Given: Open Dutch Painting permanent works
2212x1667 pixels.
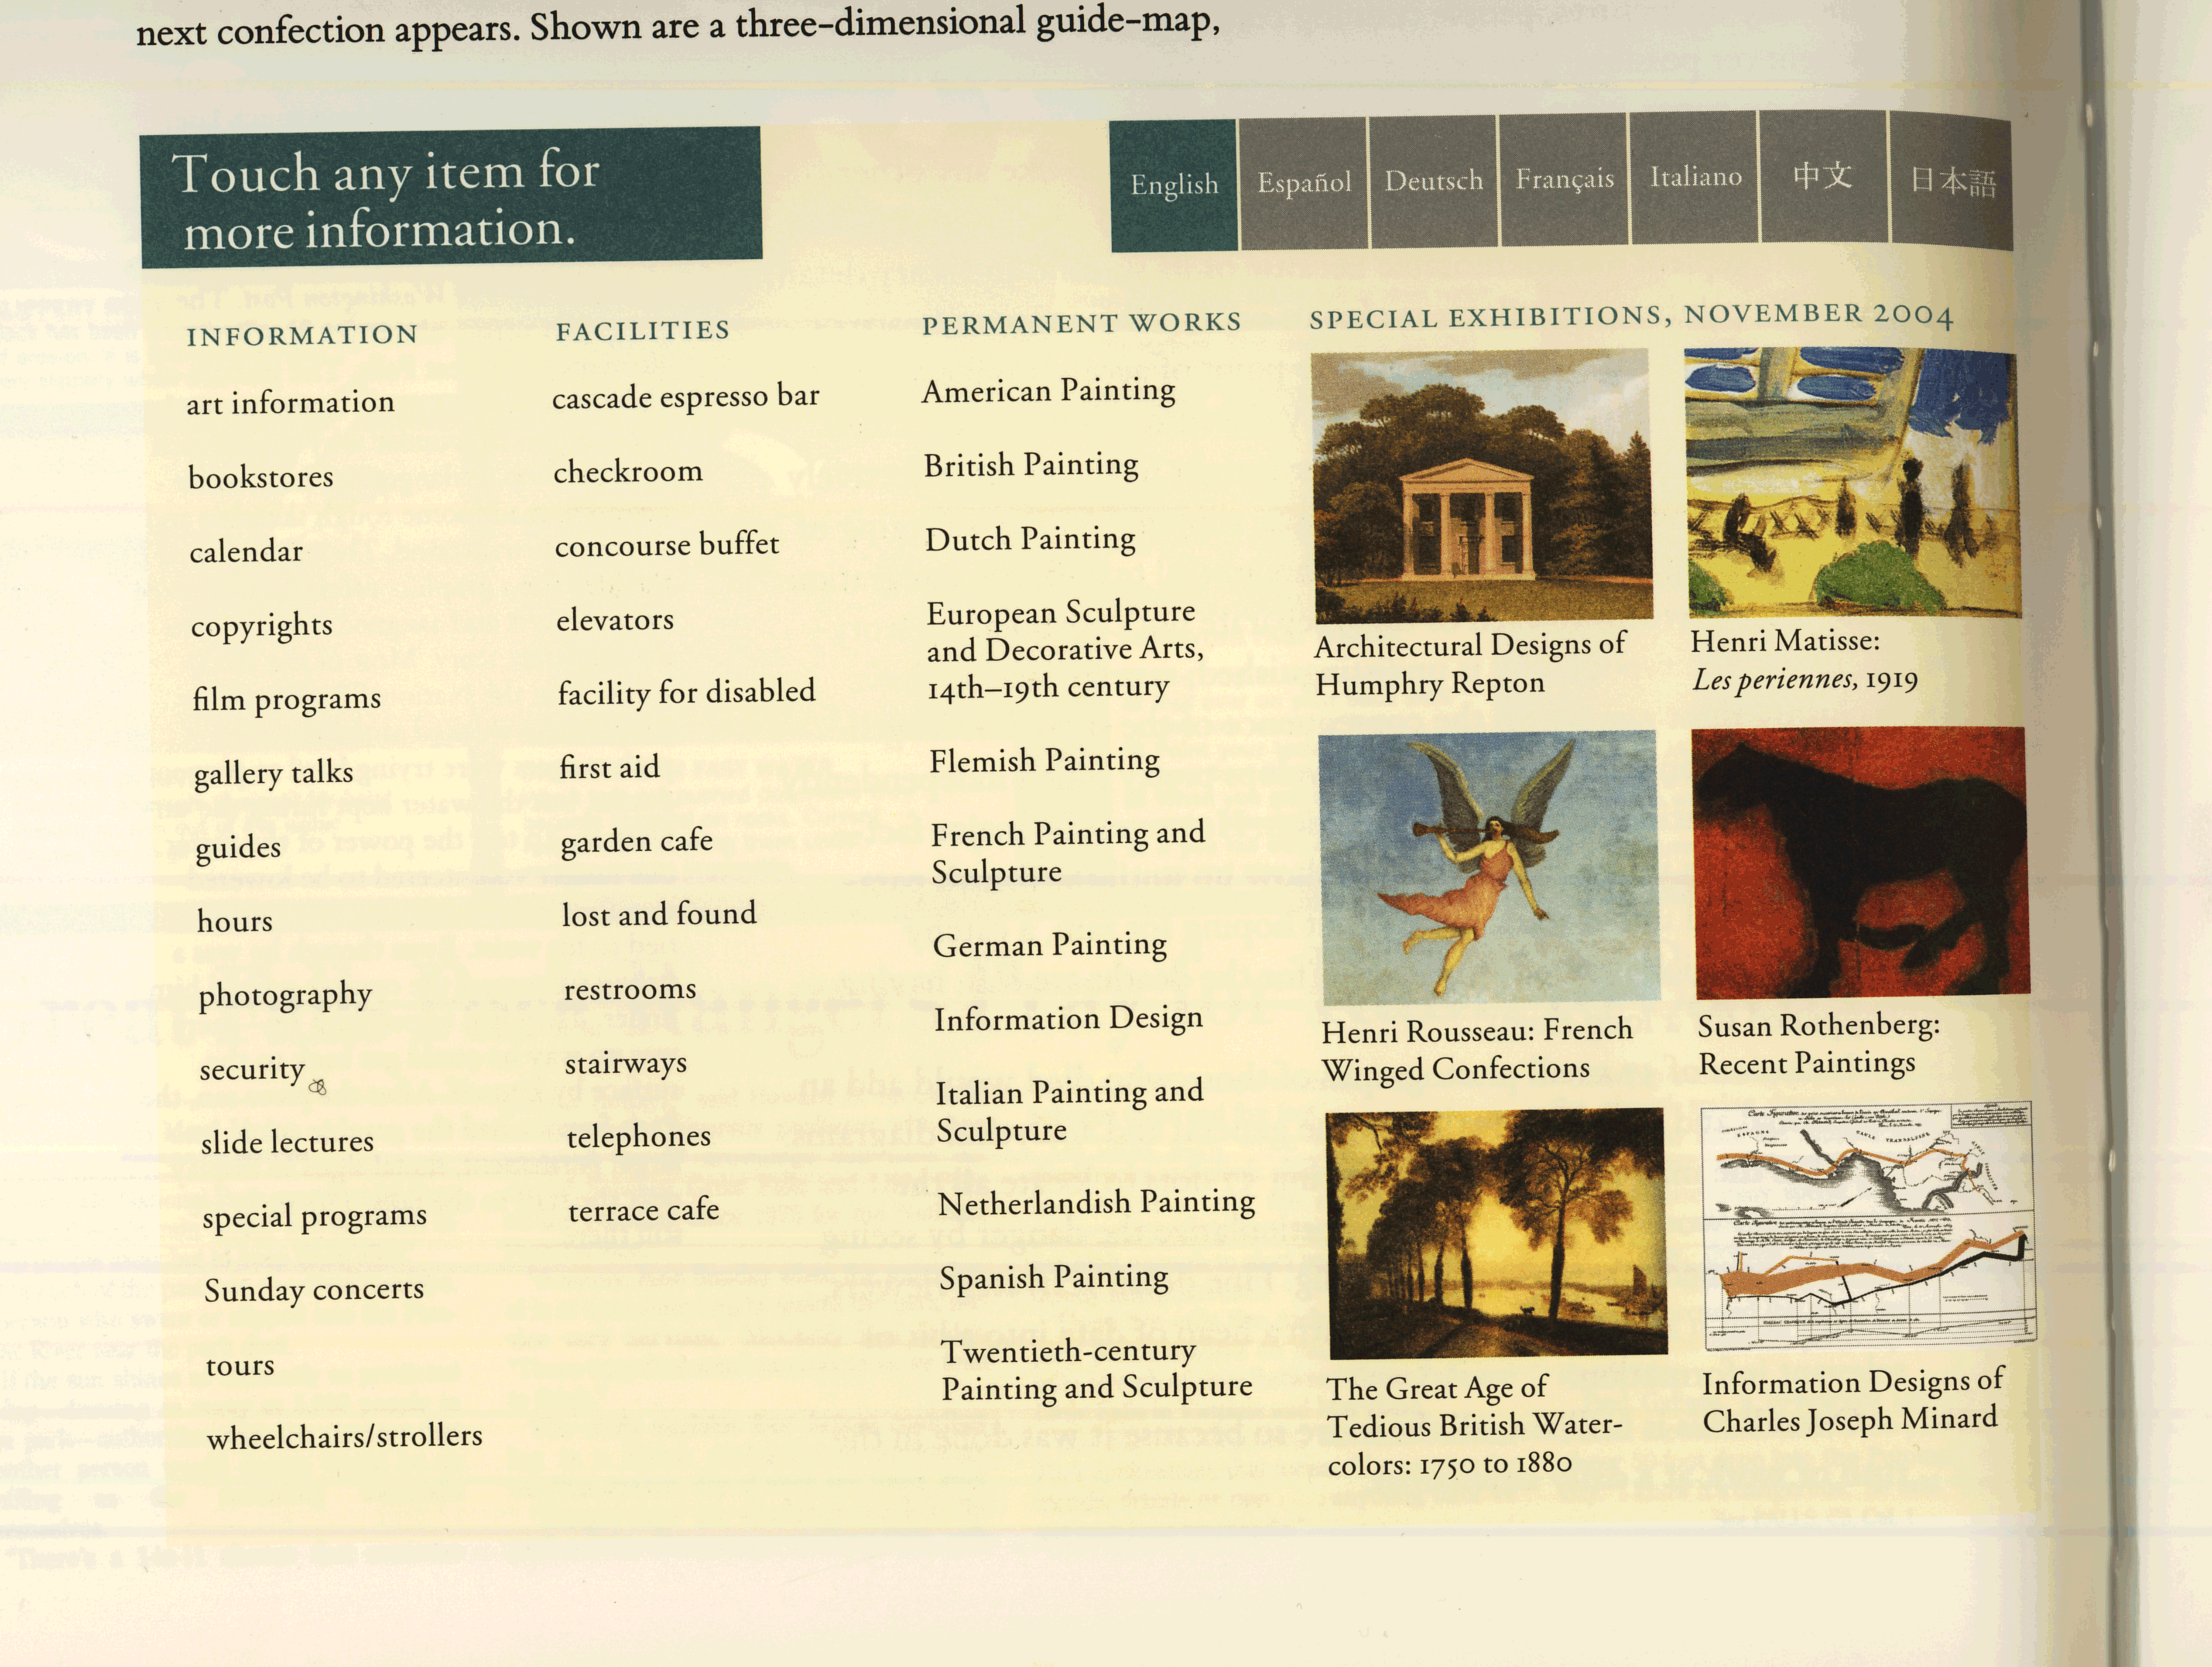Looking at the screenshot, I should [x=1030, y=540].
